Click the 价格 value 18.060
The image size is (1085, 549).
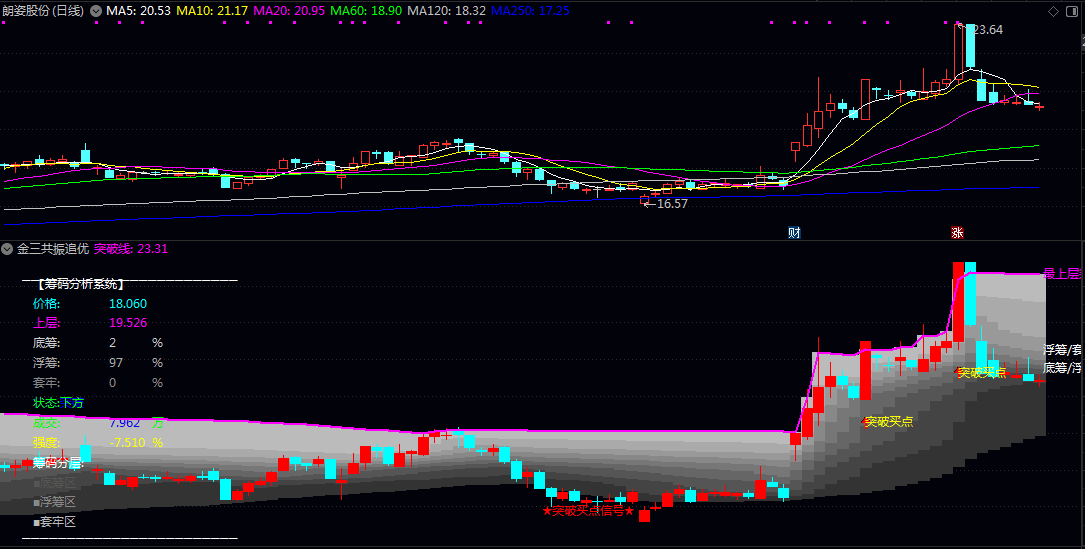128,304
